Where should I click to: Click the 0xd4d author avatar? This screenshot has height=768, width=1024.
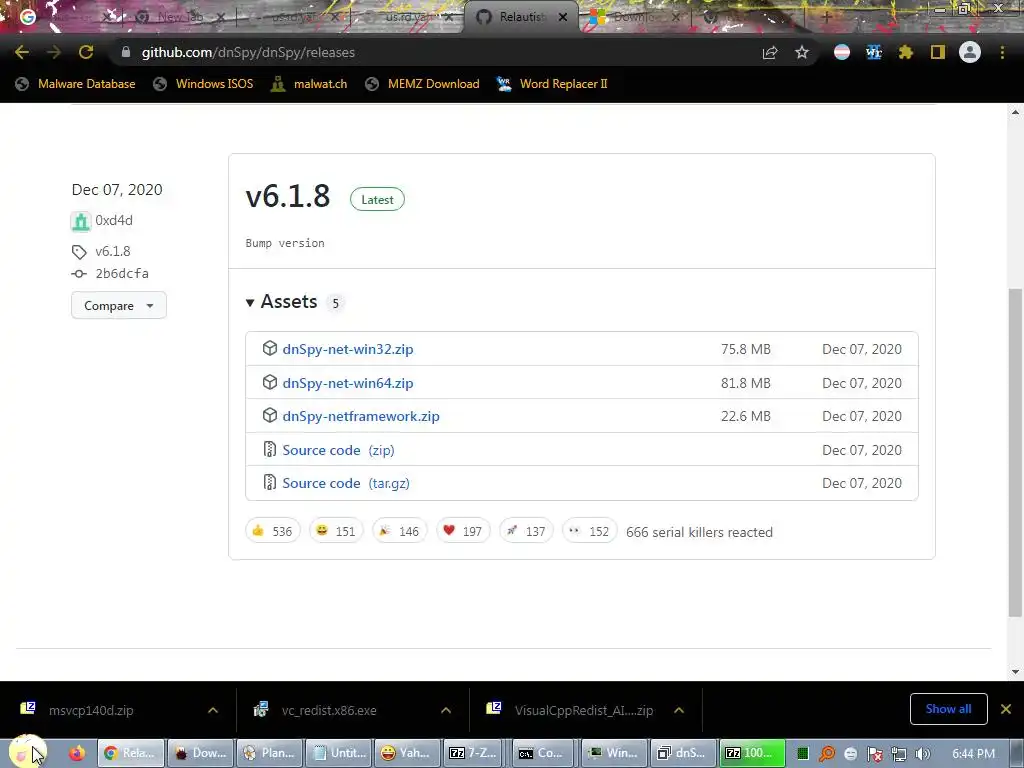click(x=80, y=221)
